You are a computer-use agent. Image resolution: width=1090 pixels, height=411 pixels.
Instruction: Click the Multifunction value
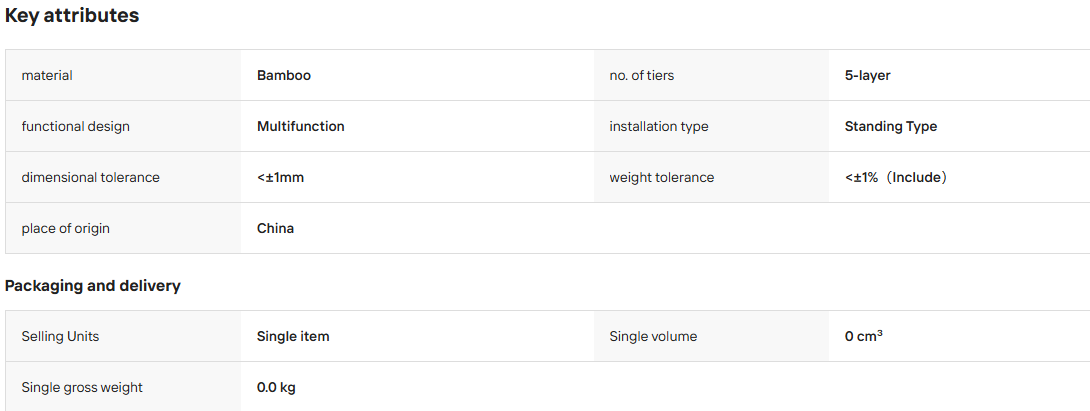pos(300,127)
